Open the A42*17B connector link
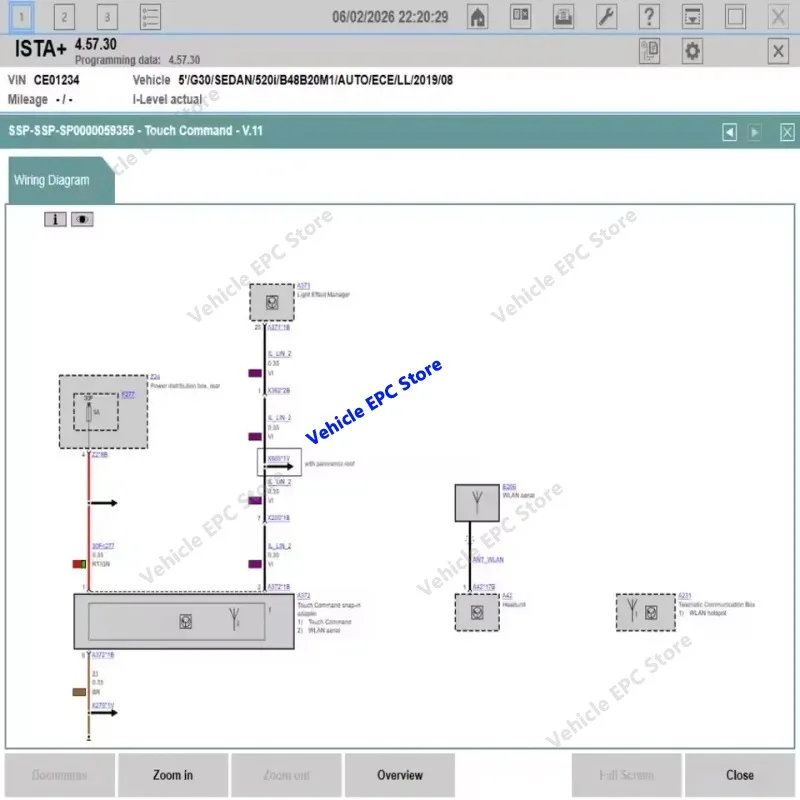The image size is (800, 800). pos(484,587)
